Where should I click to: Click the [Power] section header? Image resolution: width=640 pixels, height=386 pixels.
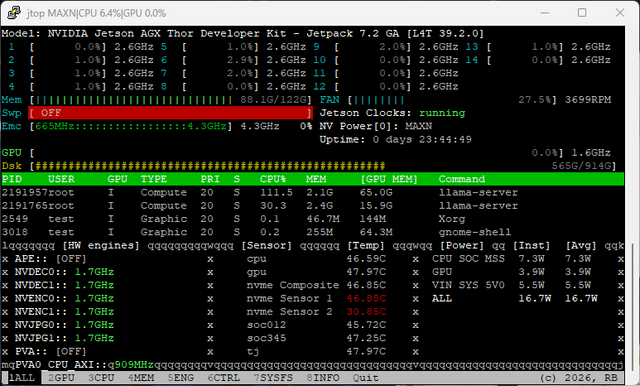pos(462,246)
